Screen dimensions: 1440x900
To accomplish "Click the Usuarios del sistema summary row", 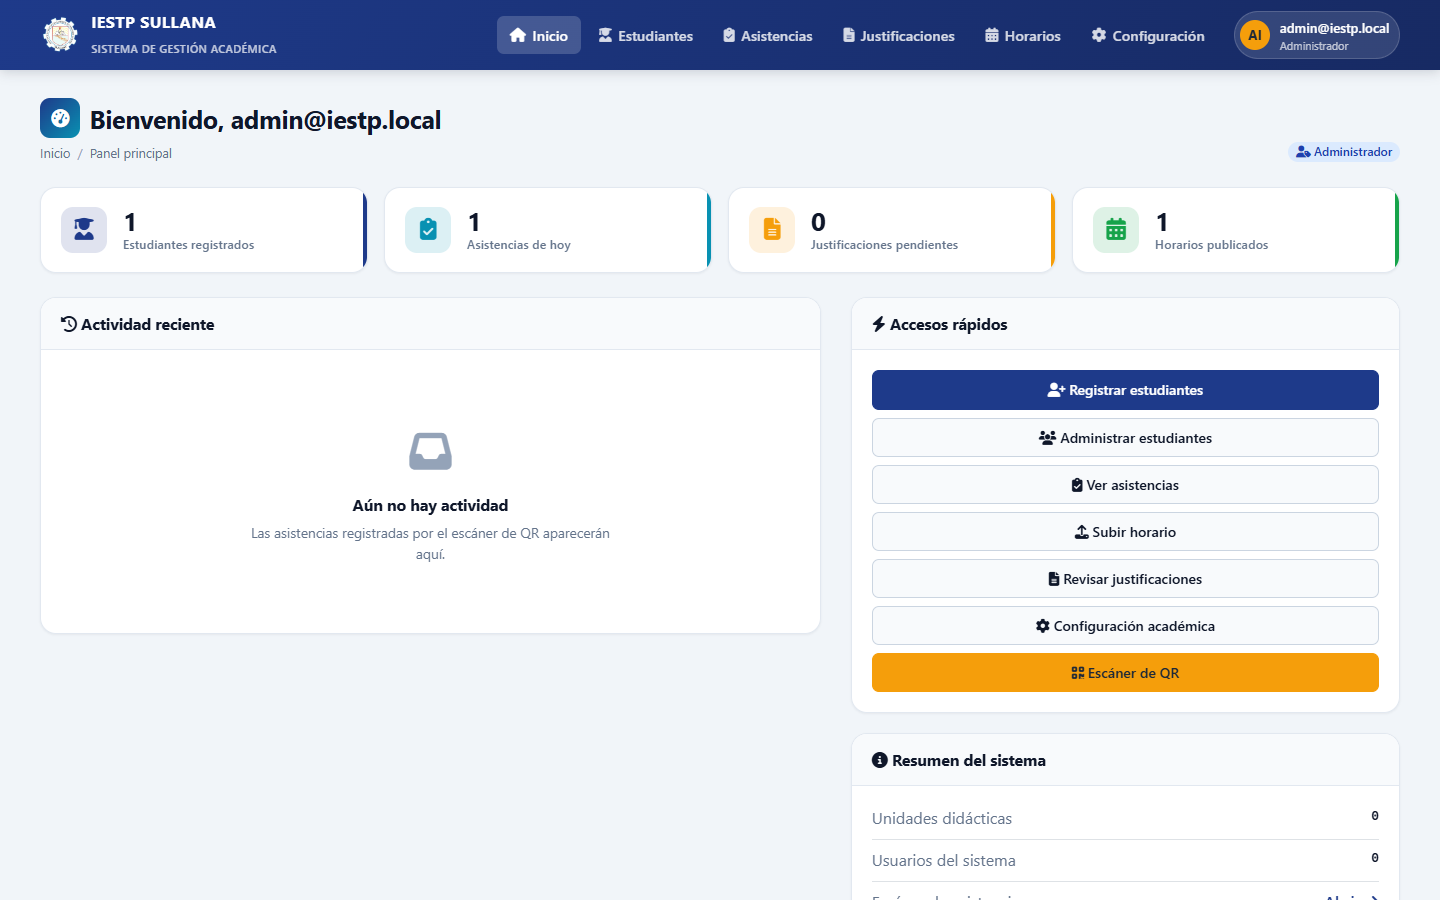I will (1125, 860).
